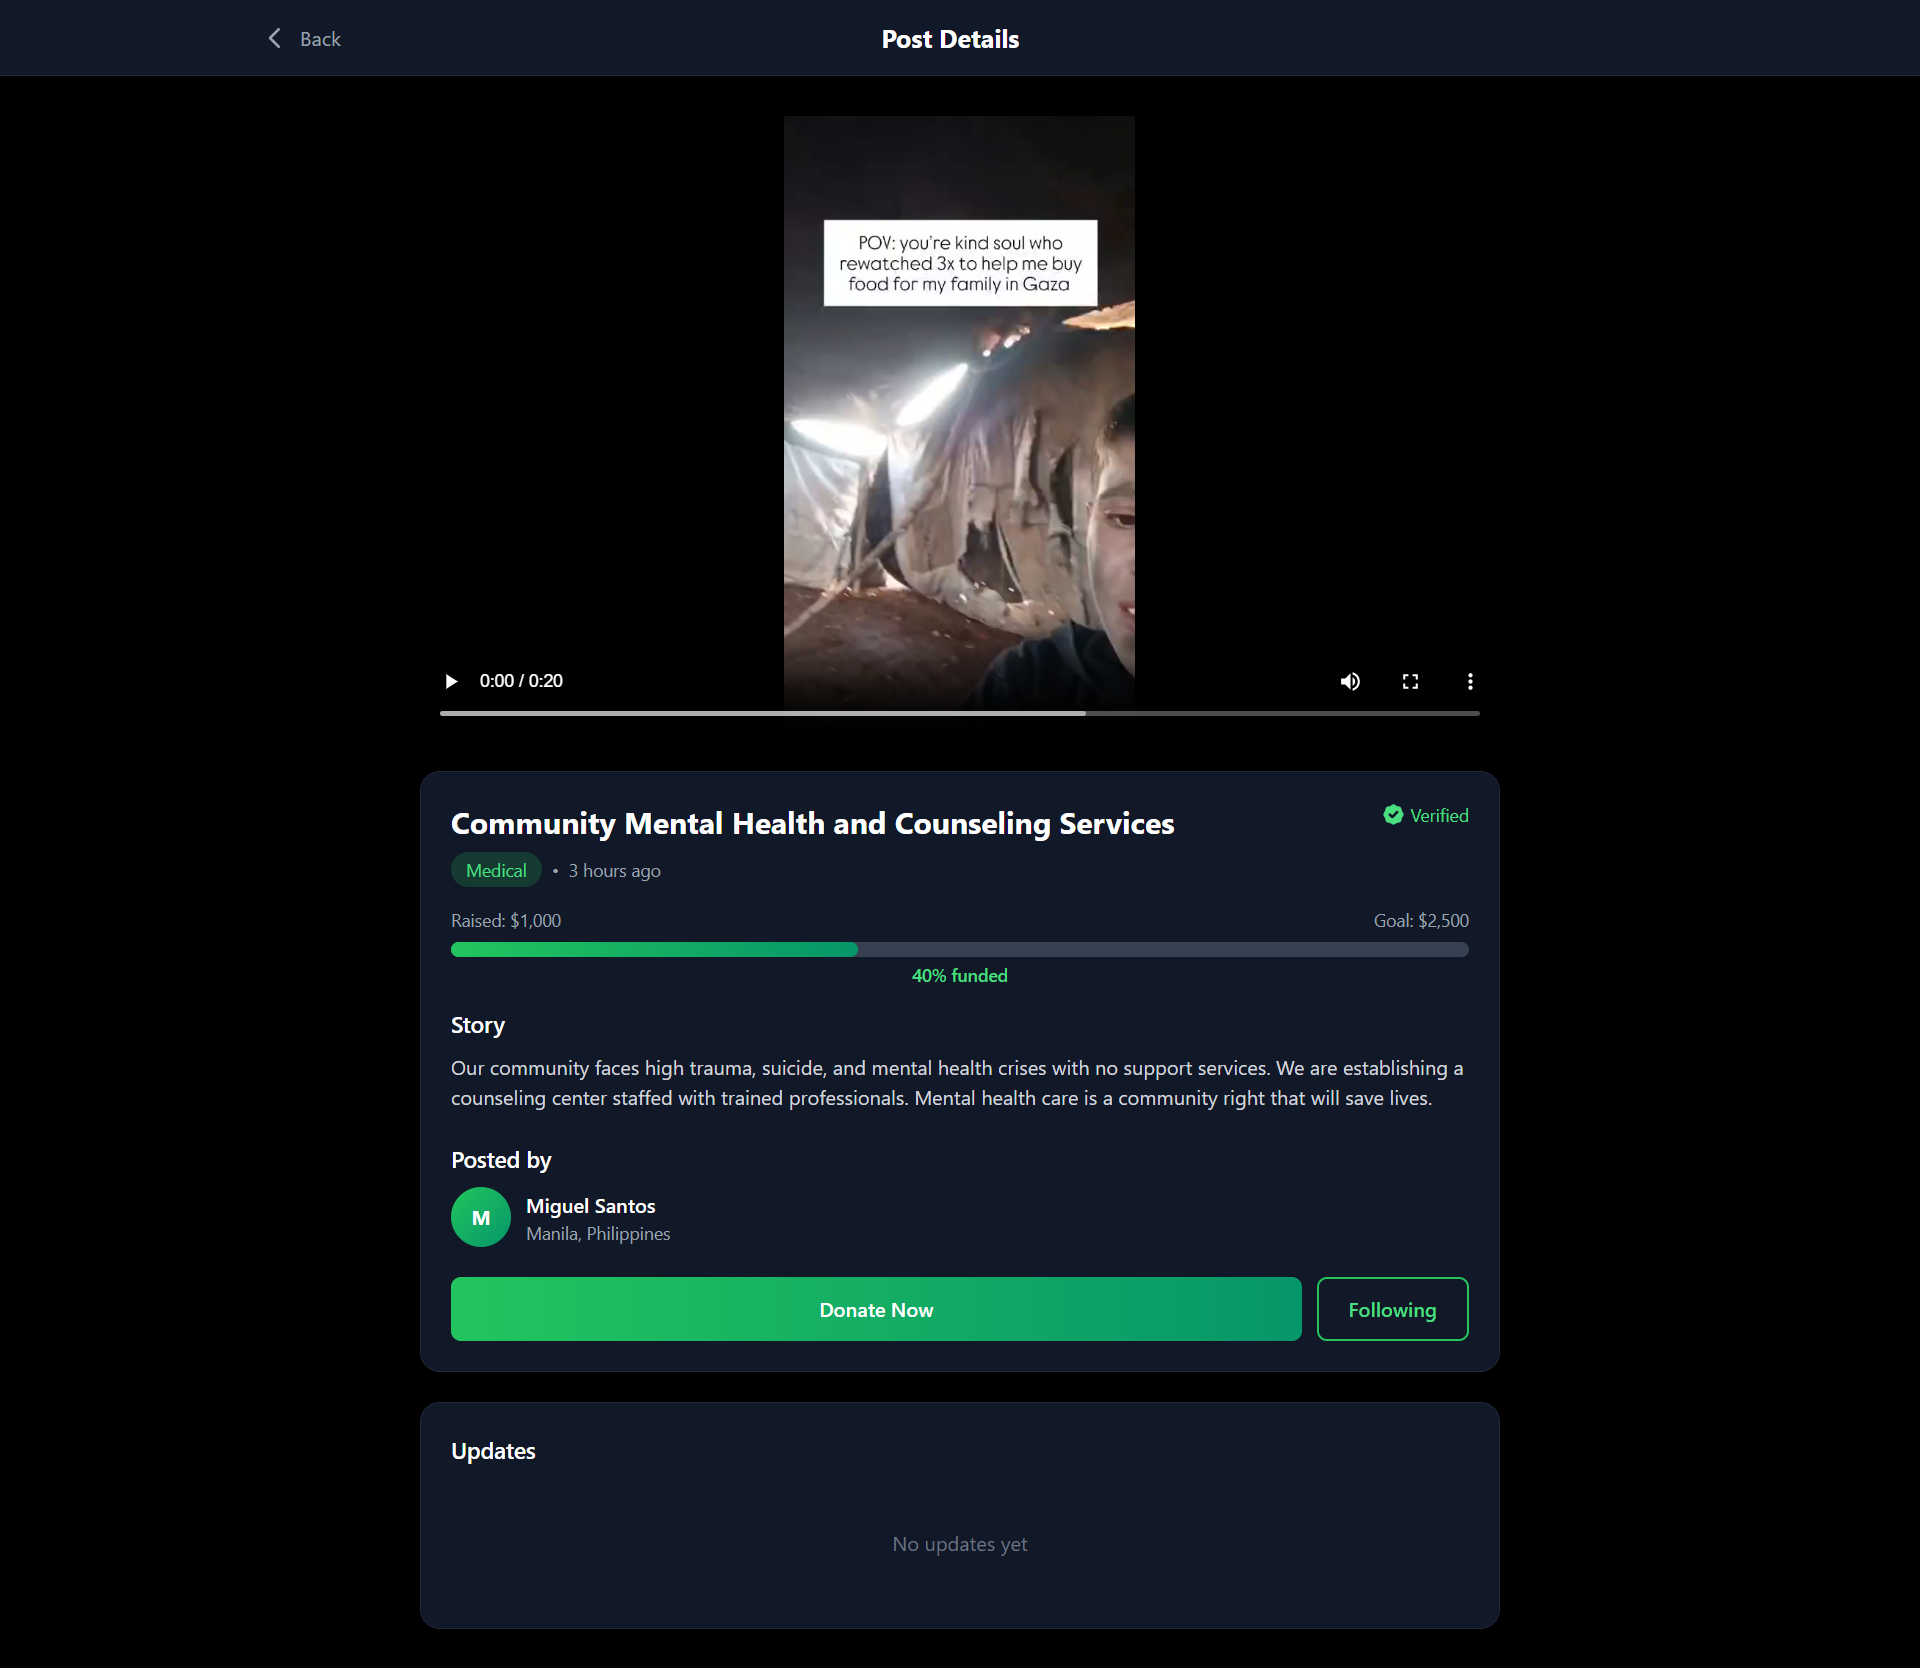Click the back arrow chevron icon
Viewport: 1920px width, 1668px height.
[x=275, y=38]
